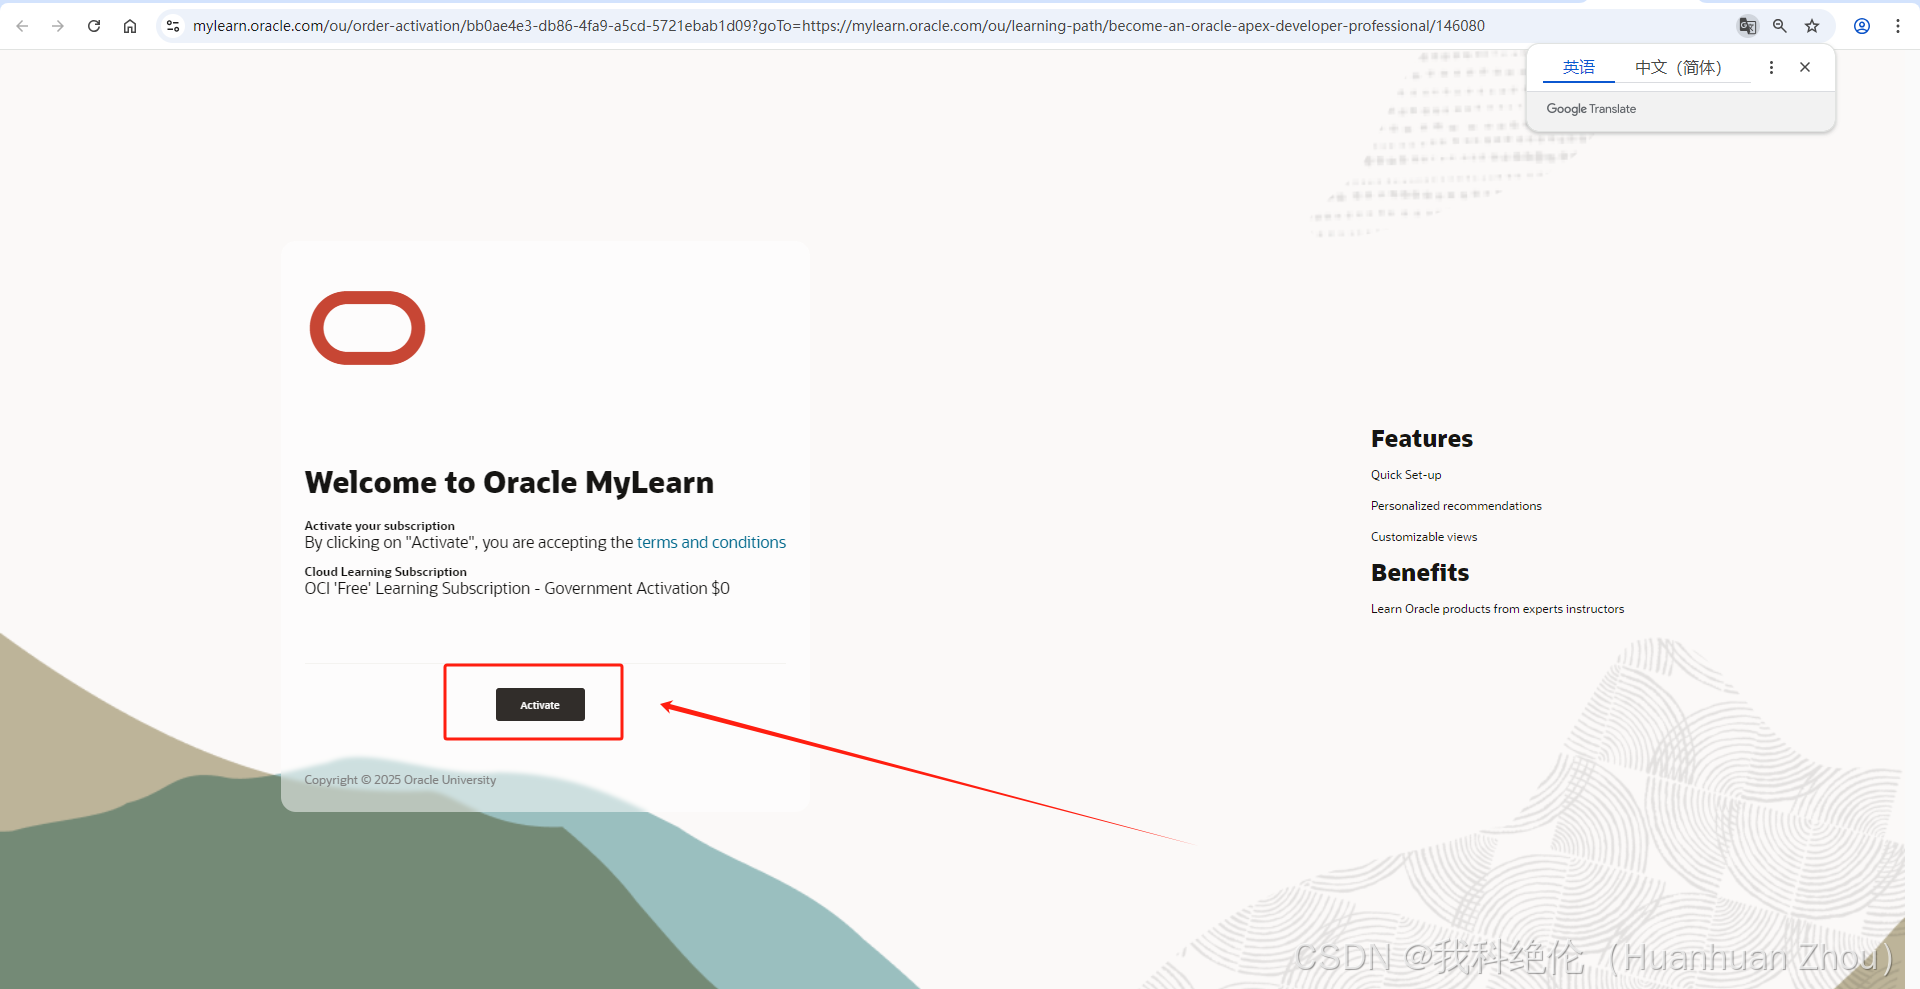This screenshot has width=1920, height=989.
Task: Click the OCI 'Free' Learning Subscription text
Action: click(x=517, y=588)
